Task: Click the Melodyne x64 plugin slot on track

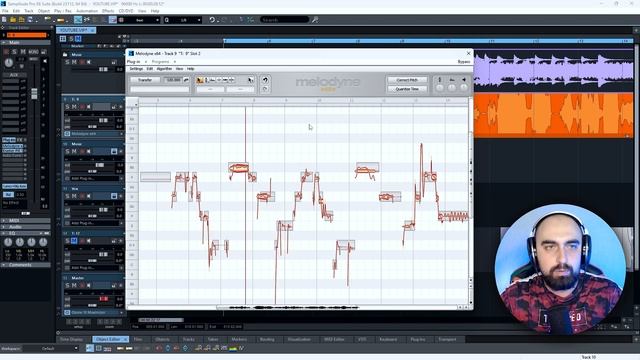Action: [93, 133]
